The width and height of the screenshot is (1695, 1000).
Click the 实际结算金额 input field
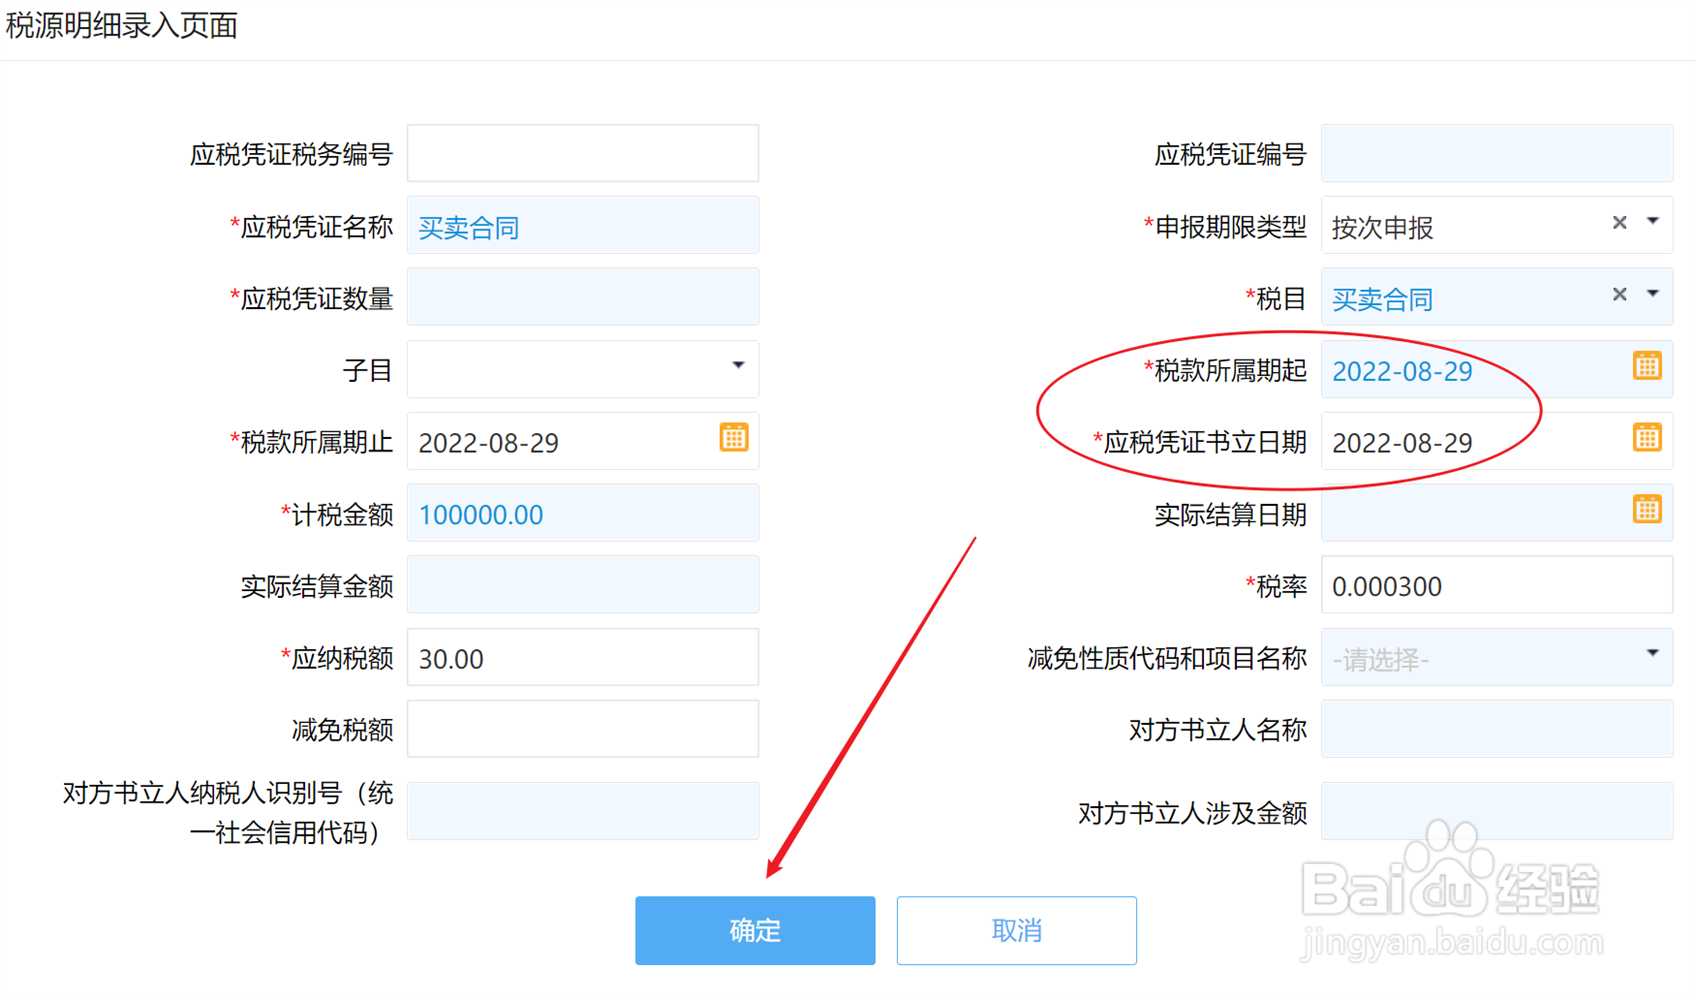pyautogui.click(x=583, y=584)
